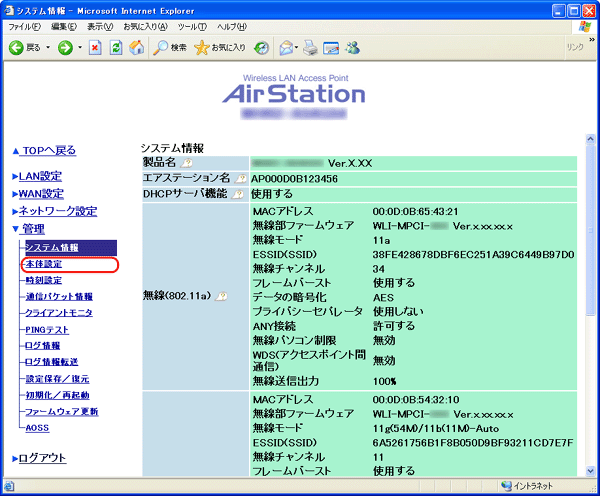This screenshot has height=496, width=600.
Task: Open the 通信パケット情報 link
Action: click(x=59, y=297)
